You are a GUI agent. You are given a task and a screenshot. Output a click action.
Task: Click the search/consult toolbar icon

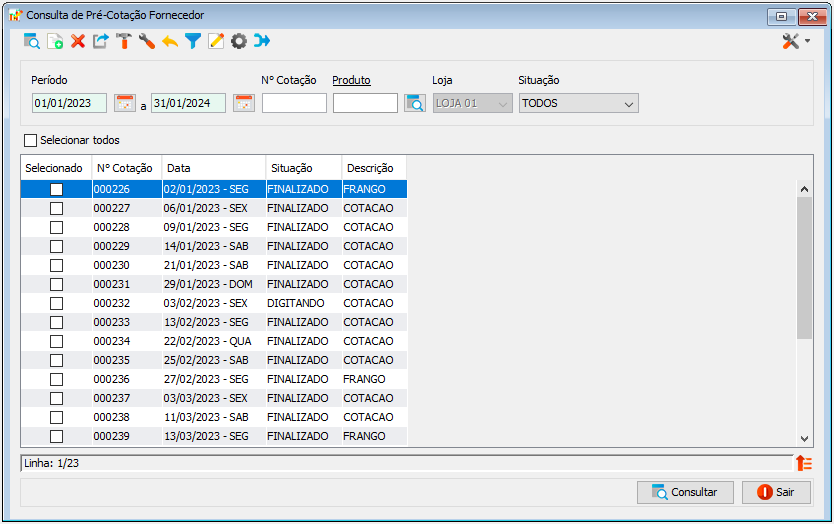click(32, 41)
